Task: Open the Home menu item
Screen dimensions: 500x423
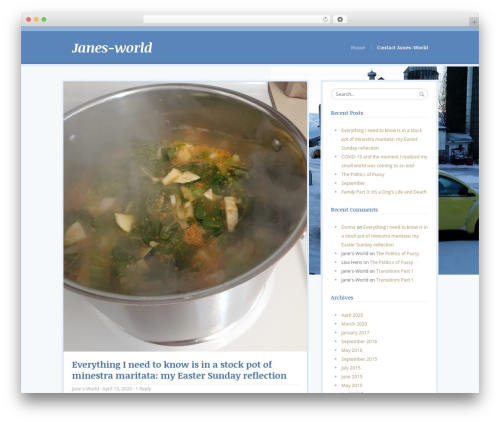Action: coord(358,48)
